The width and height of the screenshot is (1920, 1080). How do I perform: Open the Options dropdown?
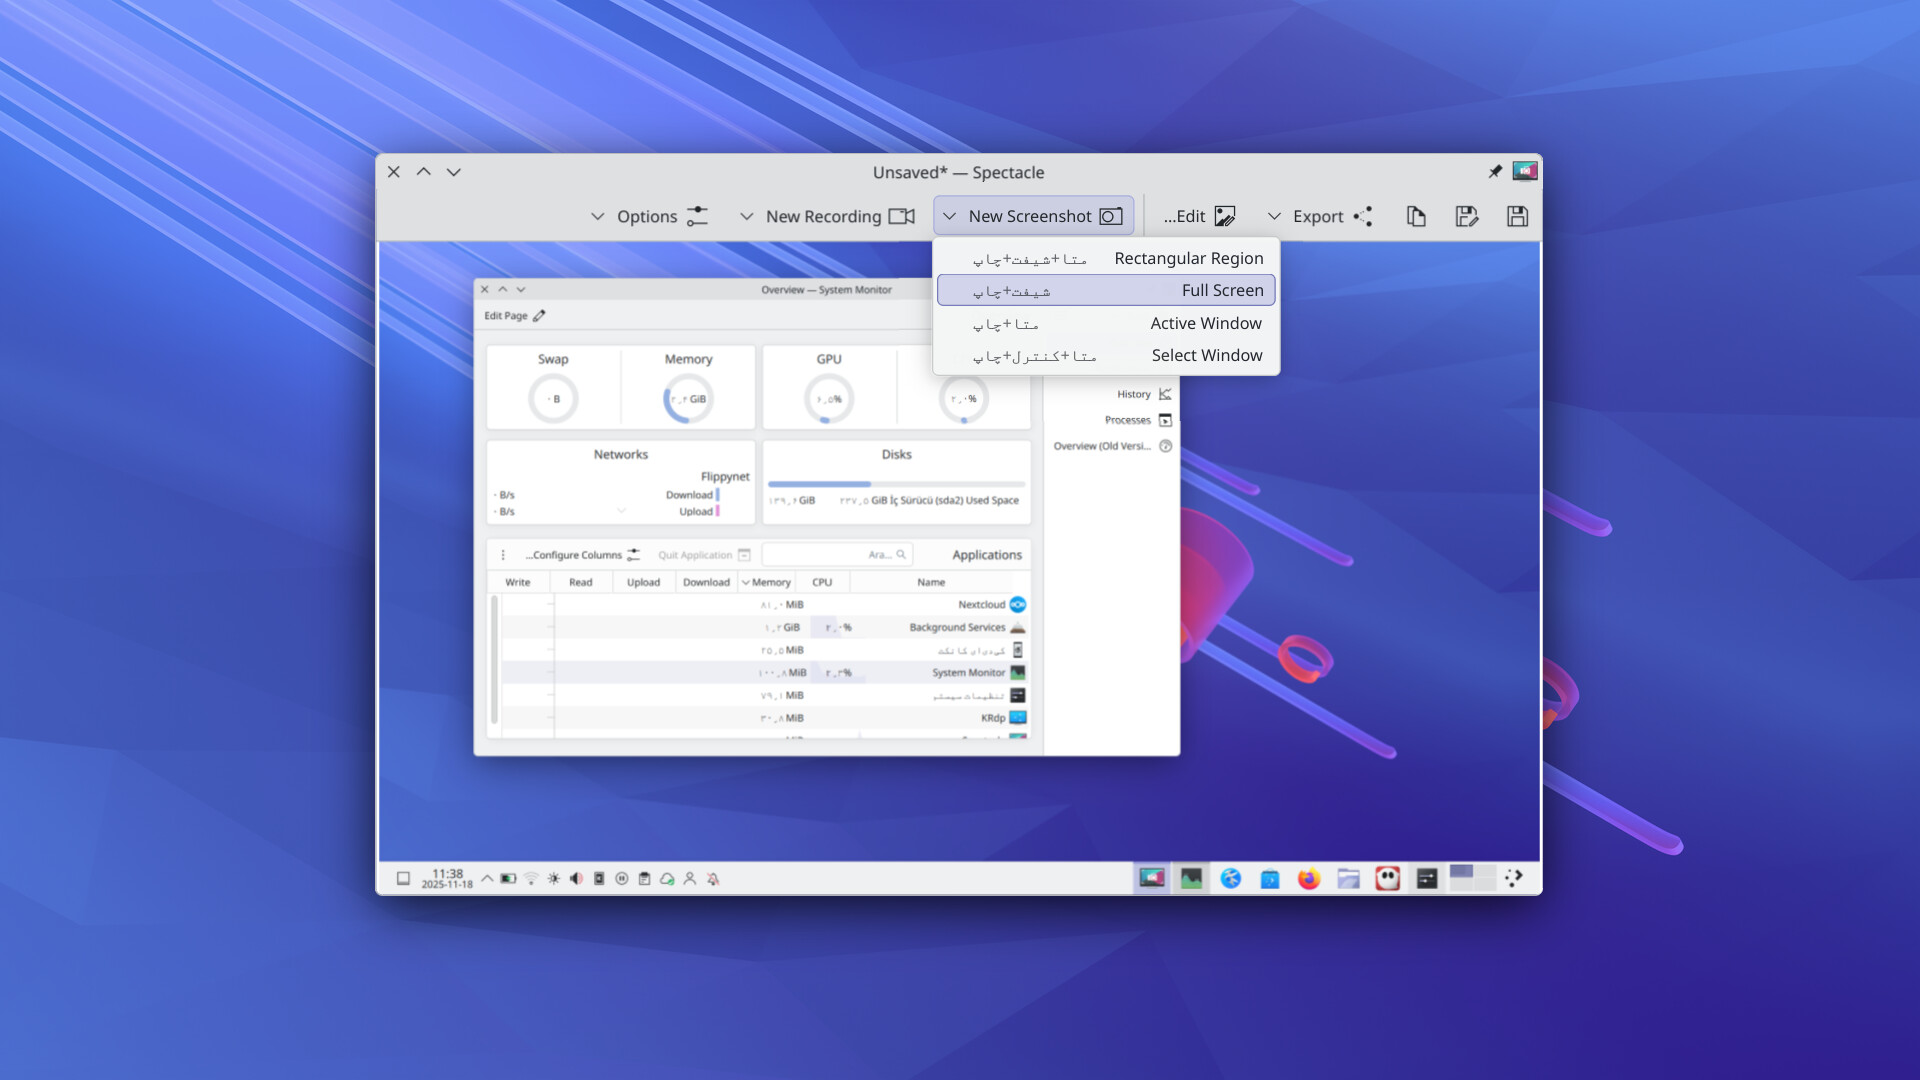click(649, 216)
